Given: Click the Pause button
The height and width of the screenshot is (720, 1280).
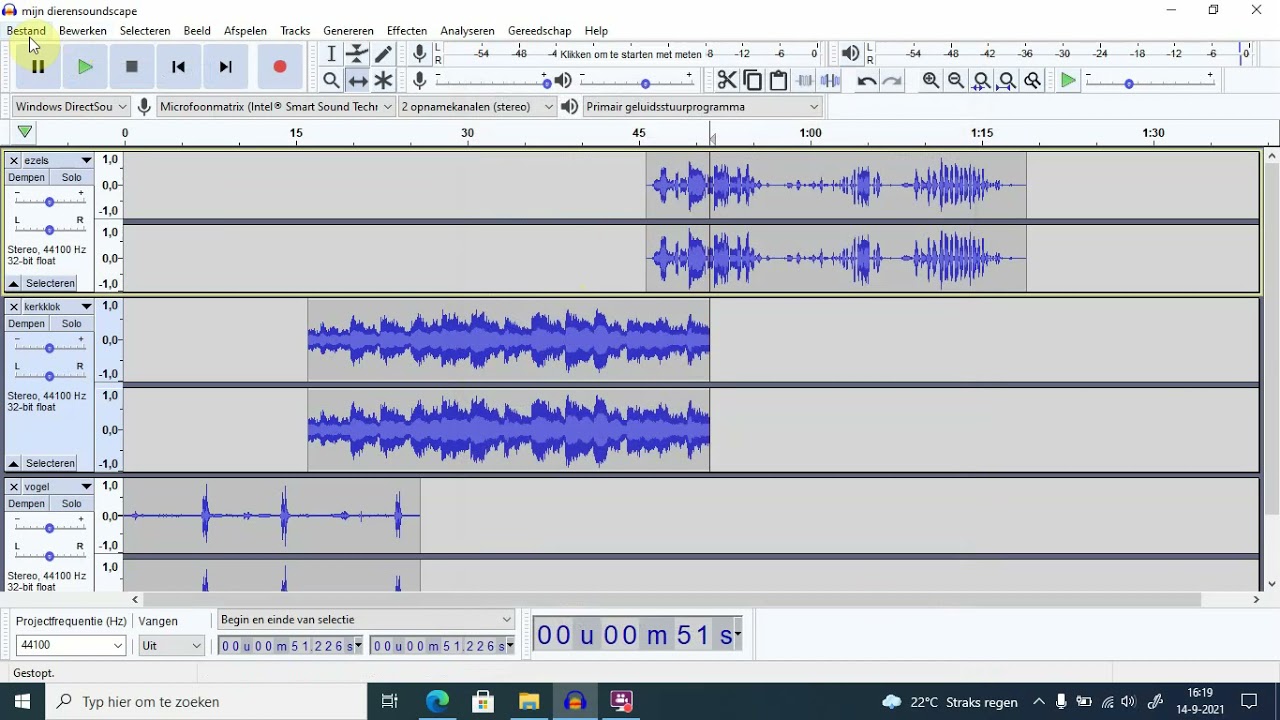Looking at the screenshot, I should (38, 67).
